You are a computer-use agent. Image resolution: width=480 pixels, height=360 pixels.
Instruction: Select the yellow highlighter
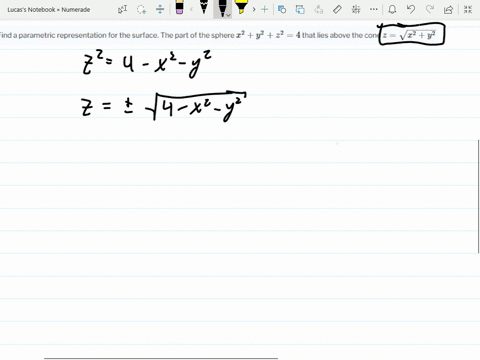[241, 8]
